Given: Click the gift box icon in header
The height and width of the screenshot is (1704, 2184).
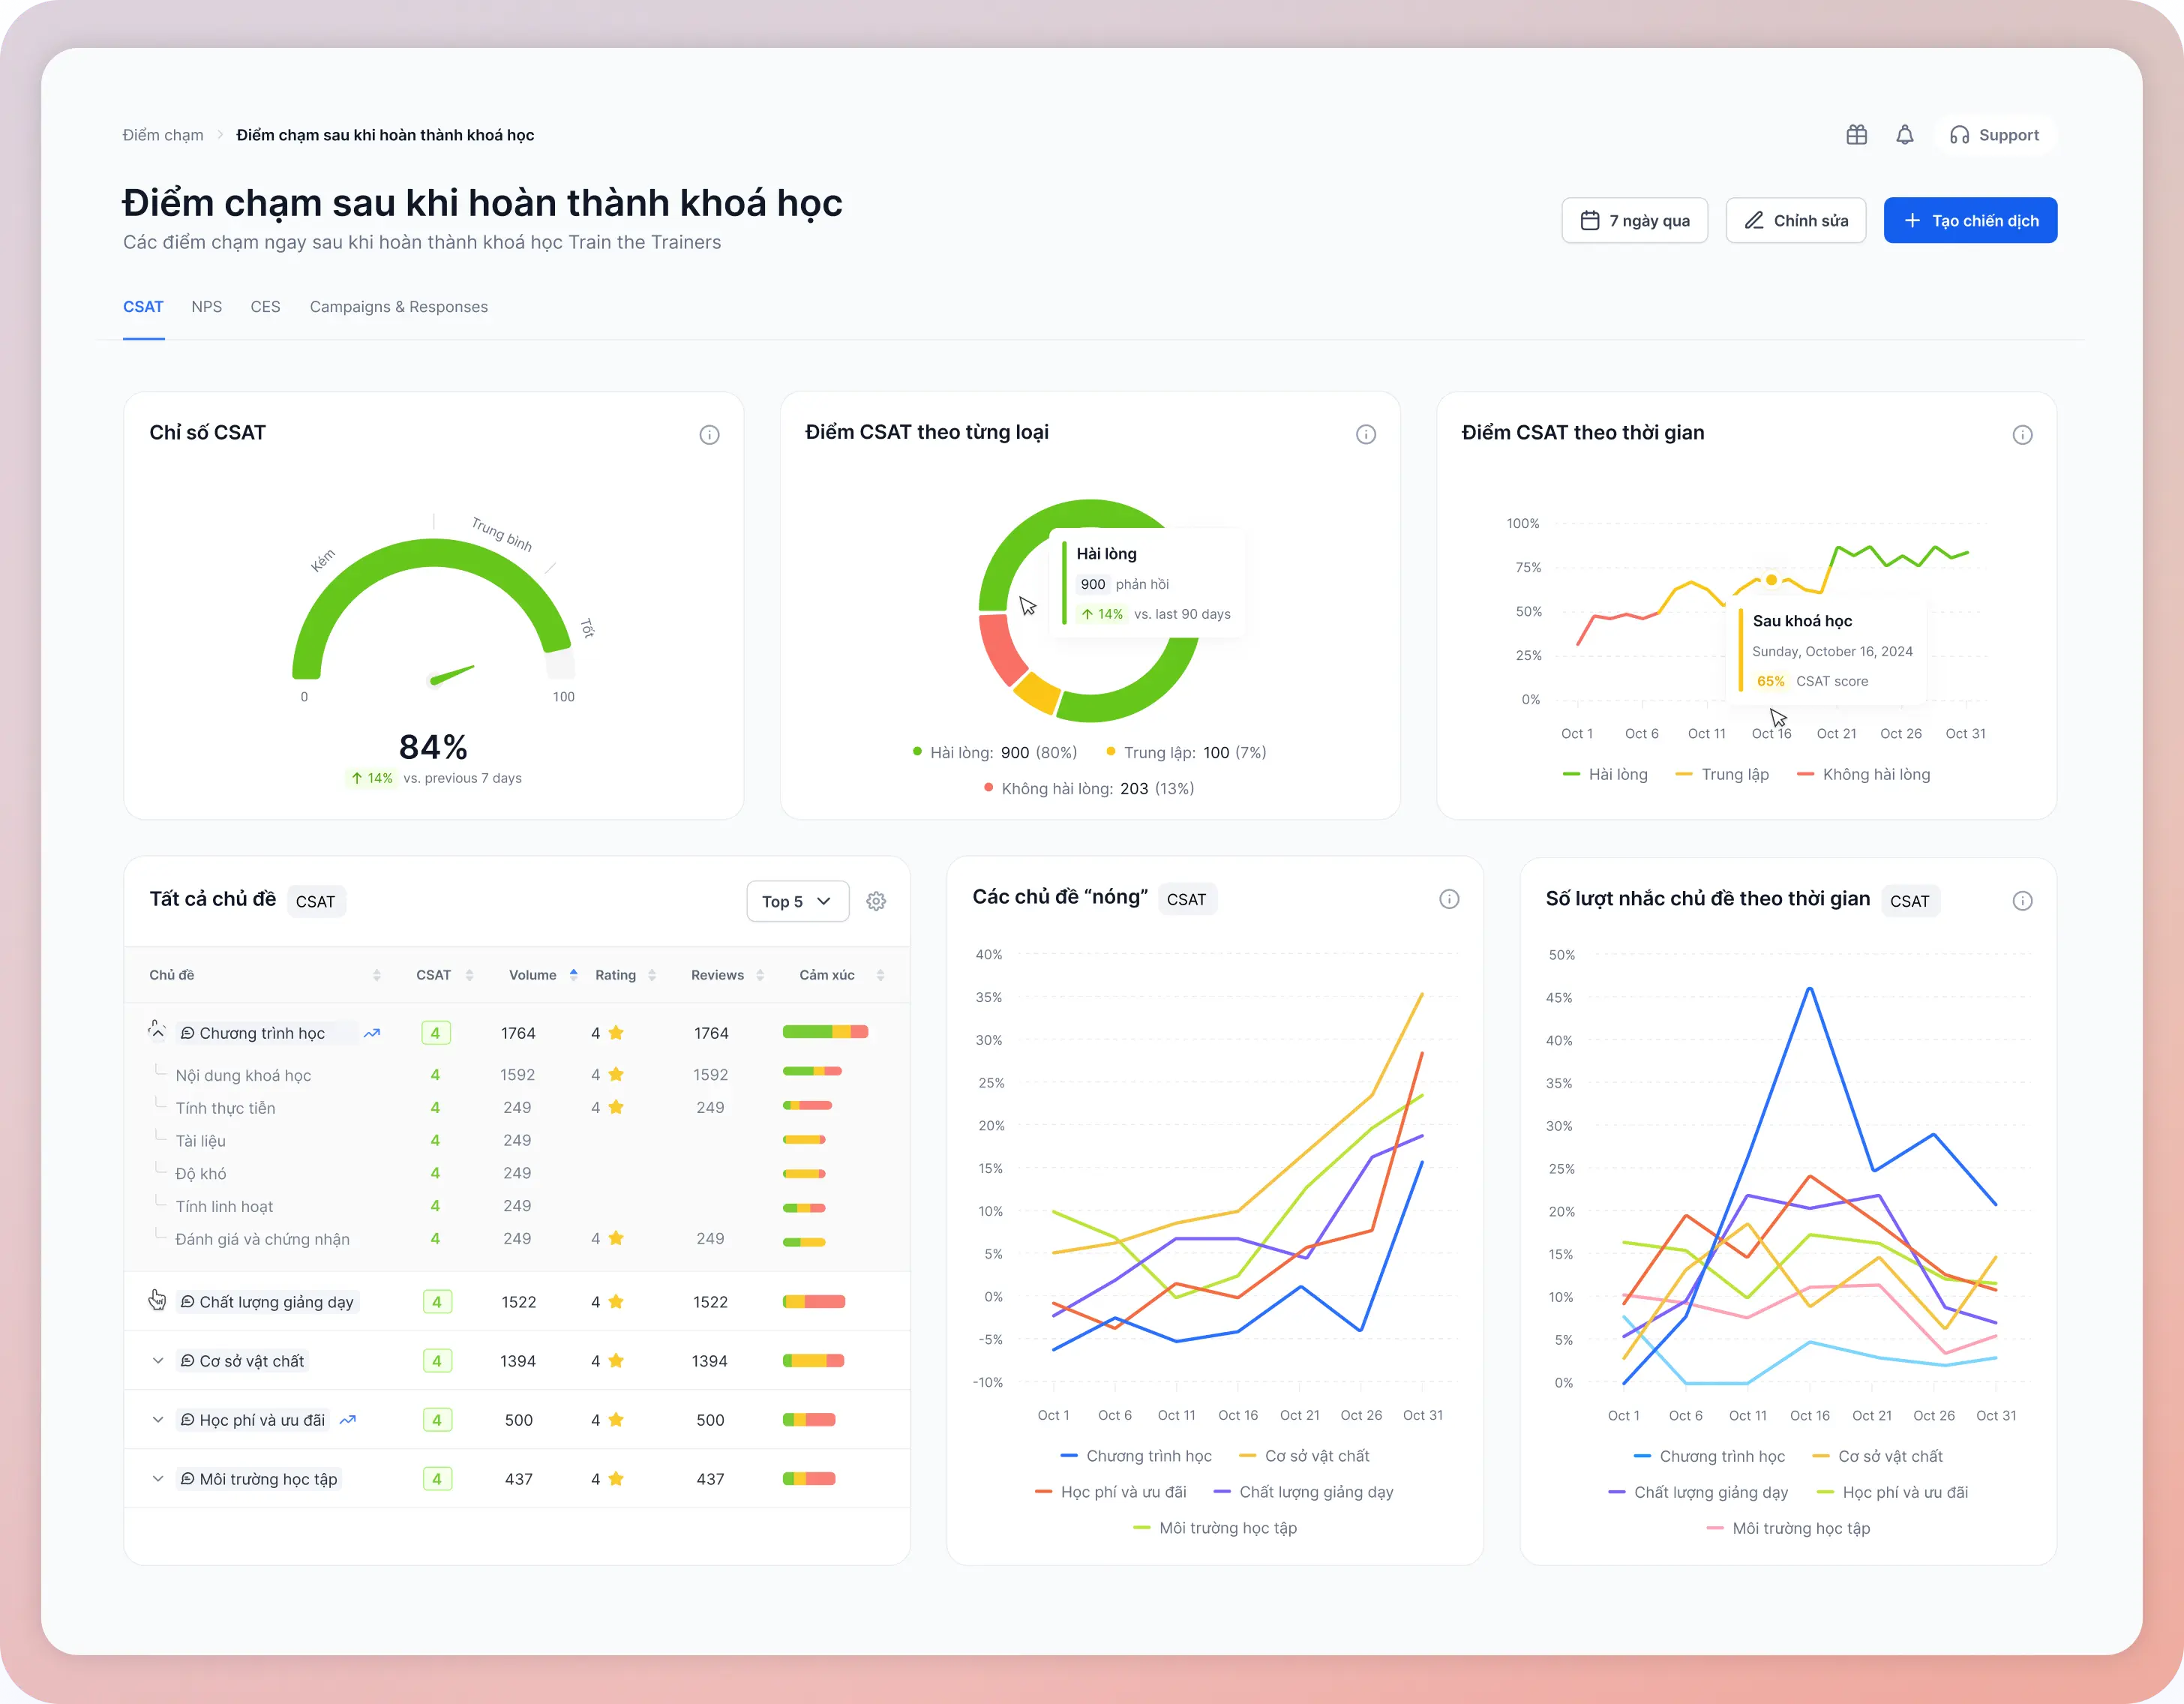Looking at the screenshot, I should coord(1856,135).
